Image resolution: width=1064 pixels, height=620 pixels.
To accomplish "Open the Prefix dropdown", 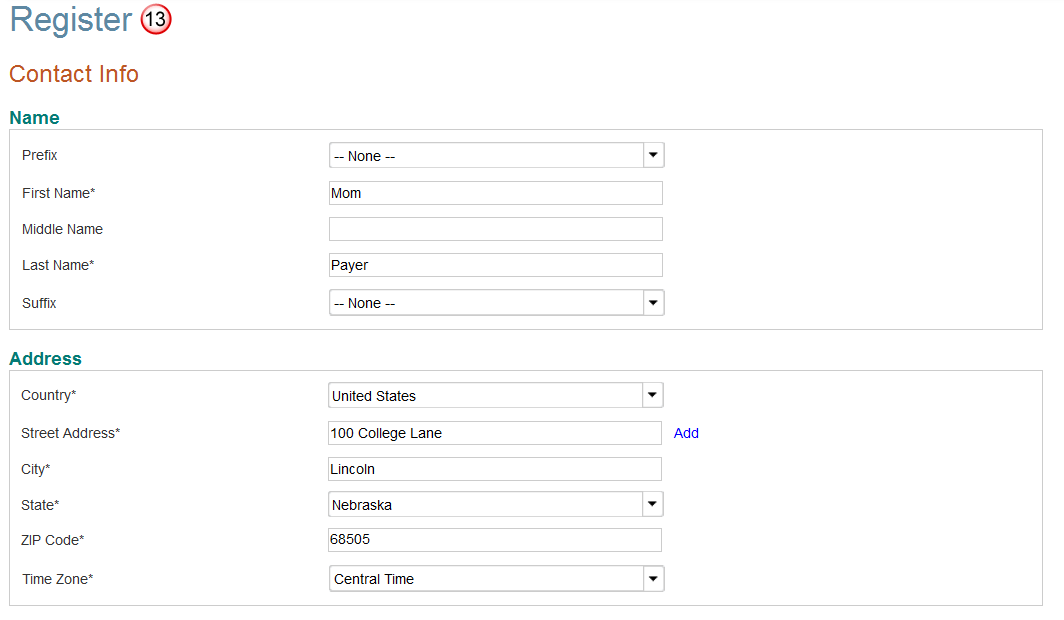I will pyautogui.click(x=496, y=156).
